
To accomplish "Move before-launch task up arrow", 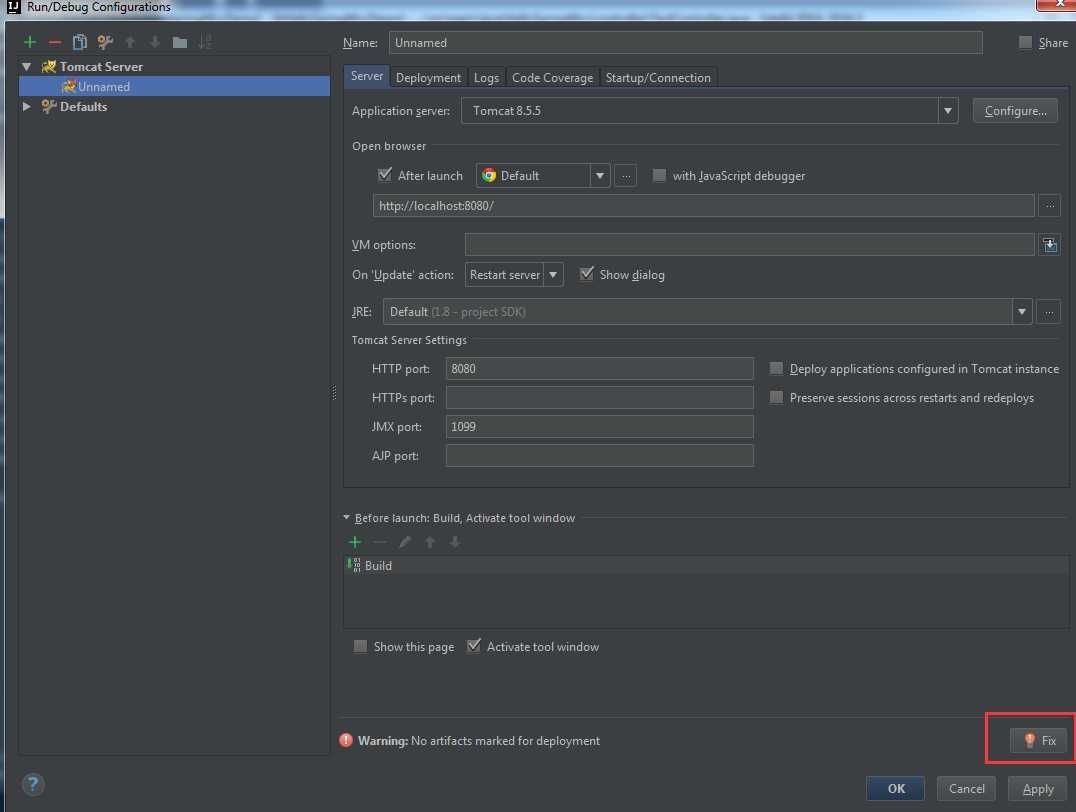I will pyautogui.click(x=430, y=542).
